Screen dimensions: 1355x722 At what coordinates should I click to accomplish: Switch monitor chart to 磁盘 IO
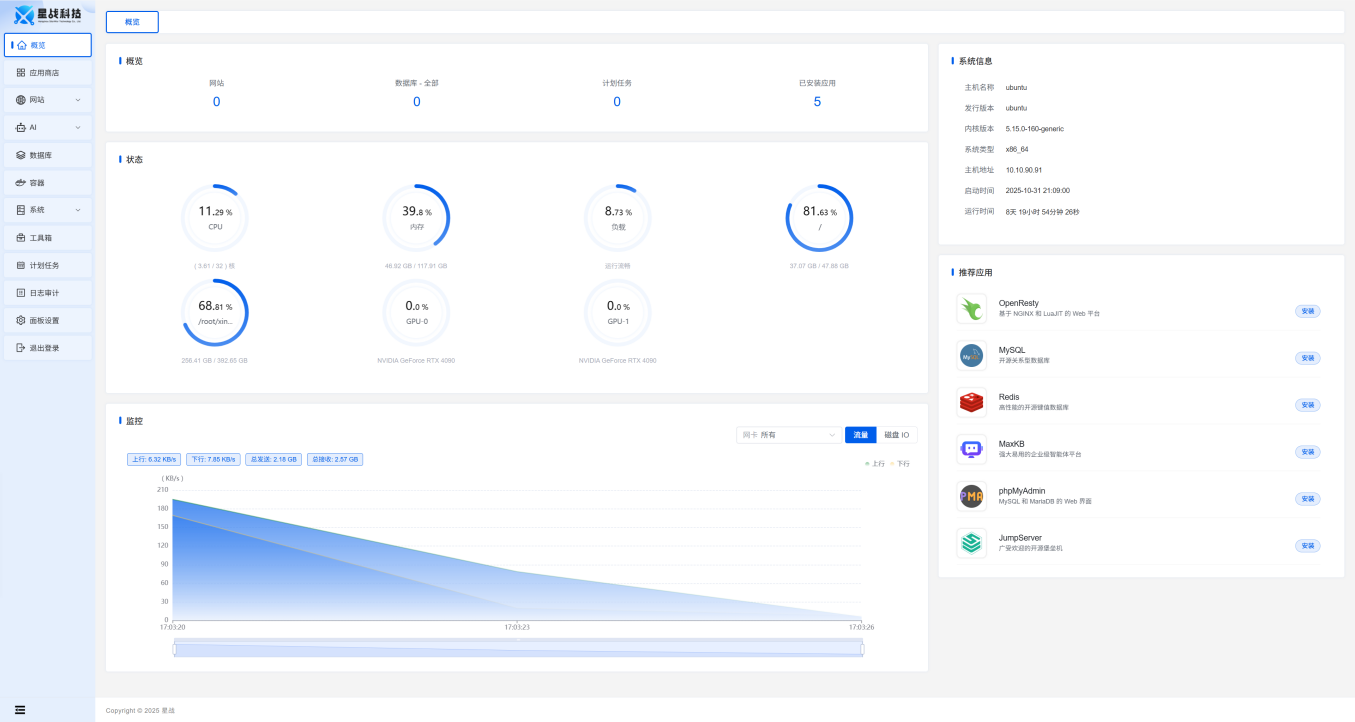[x=896, y=435]
